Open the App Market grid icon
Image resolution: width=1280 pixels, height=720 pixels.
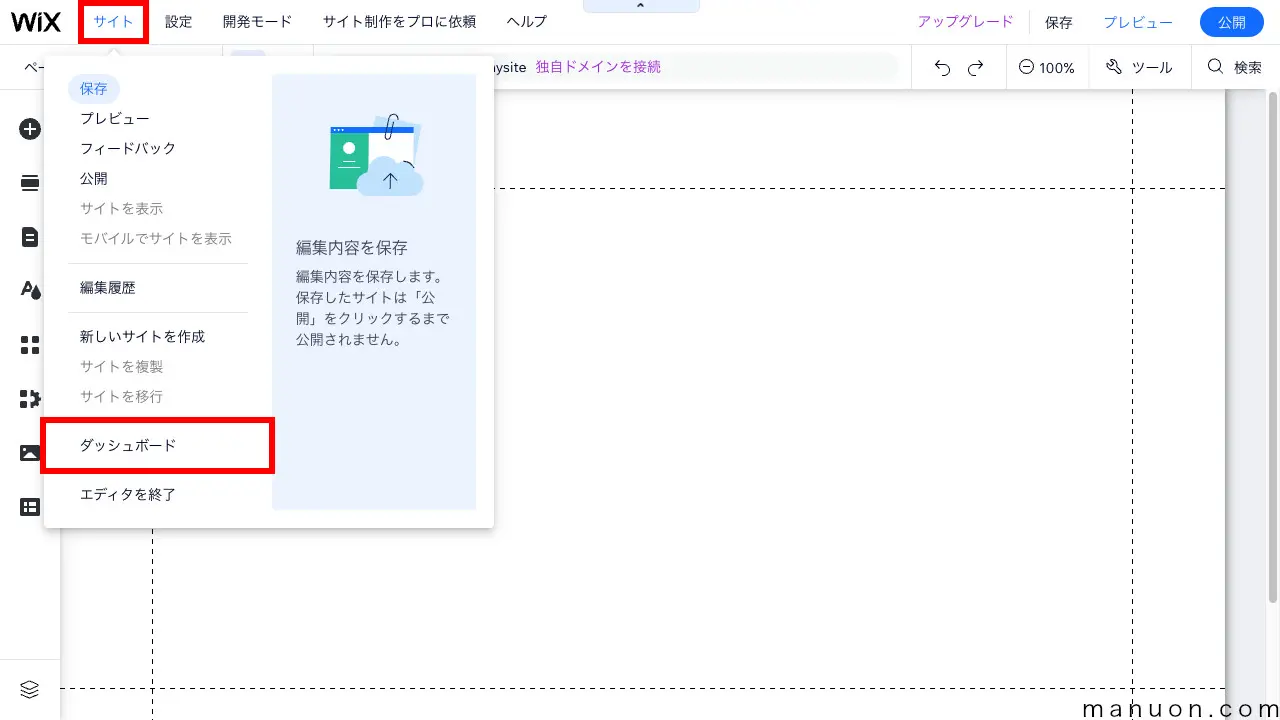click(30, 345)
